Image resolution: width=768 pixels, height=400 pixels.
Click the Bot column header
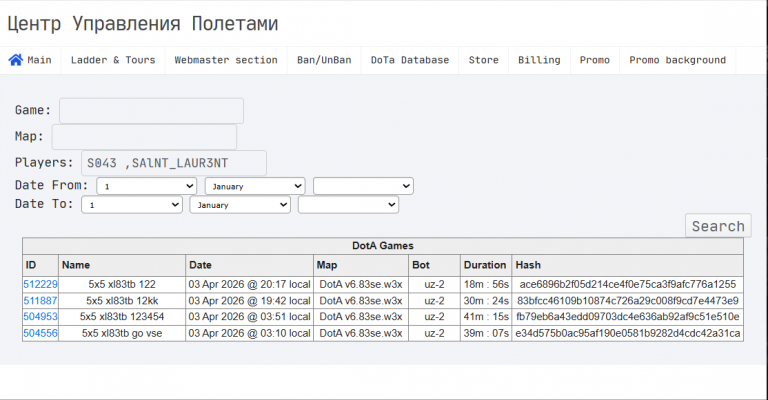[x=434, y=265]
